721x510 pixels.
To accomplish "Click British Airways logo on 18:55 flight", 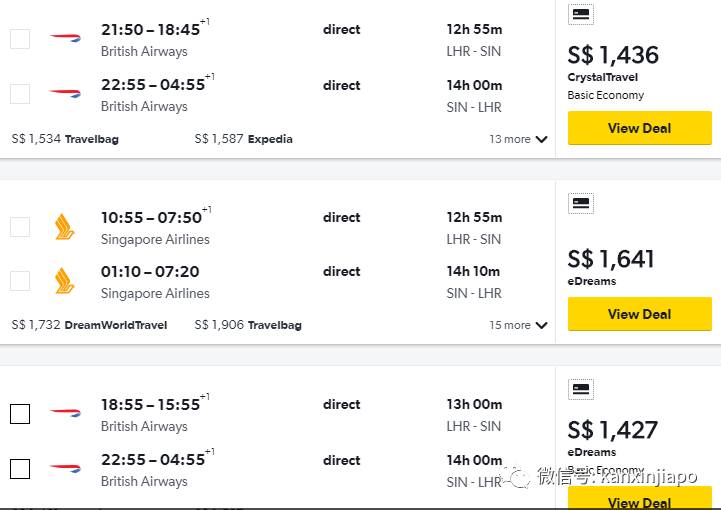I will coord(65,413).
